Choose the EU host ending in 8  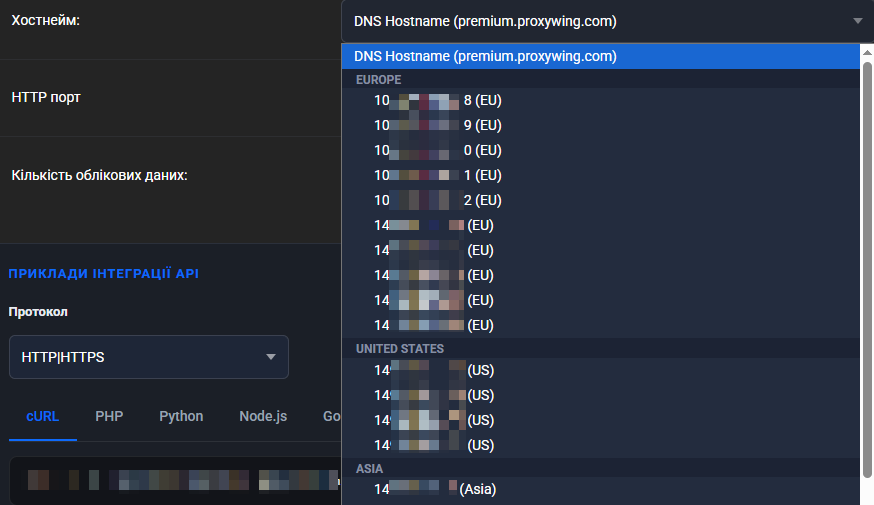point(600,100)
